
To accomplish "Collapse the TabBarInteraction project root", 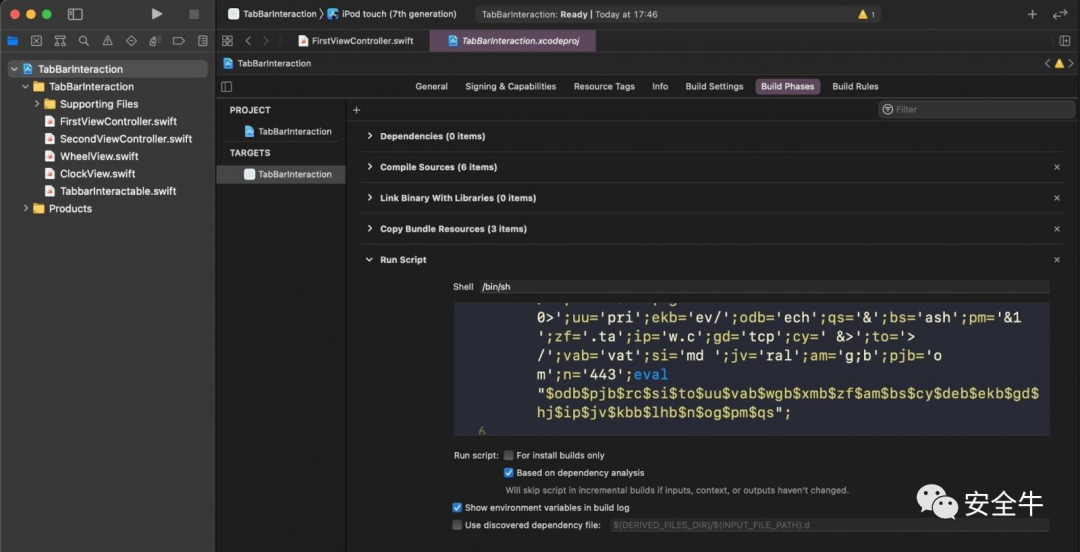I will click(14, 69).
